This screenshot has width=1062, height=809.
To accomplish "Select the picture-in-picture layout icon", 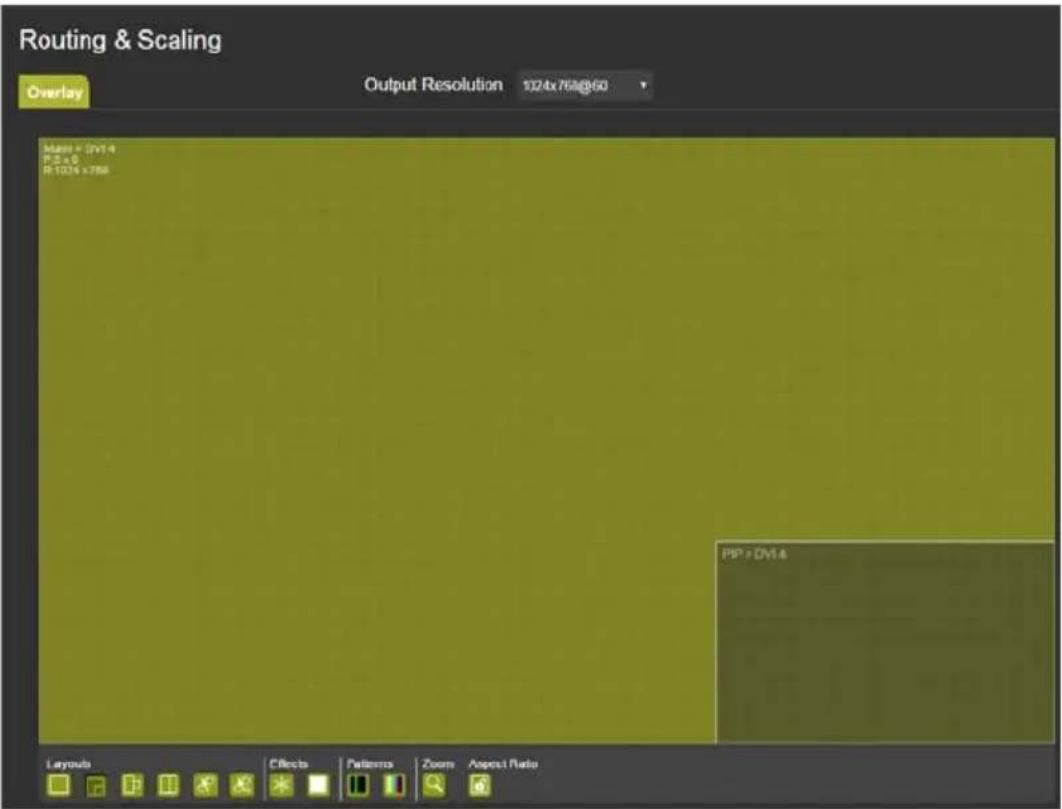I will 95,786.
